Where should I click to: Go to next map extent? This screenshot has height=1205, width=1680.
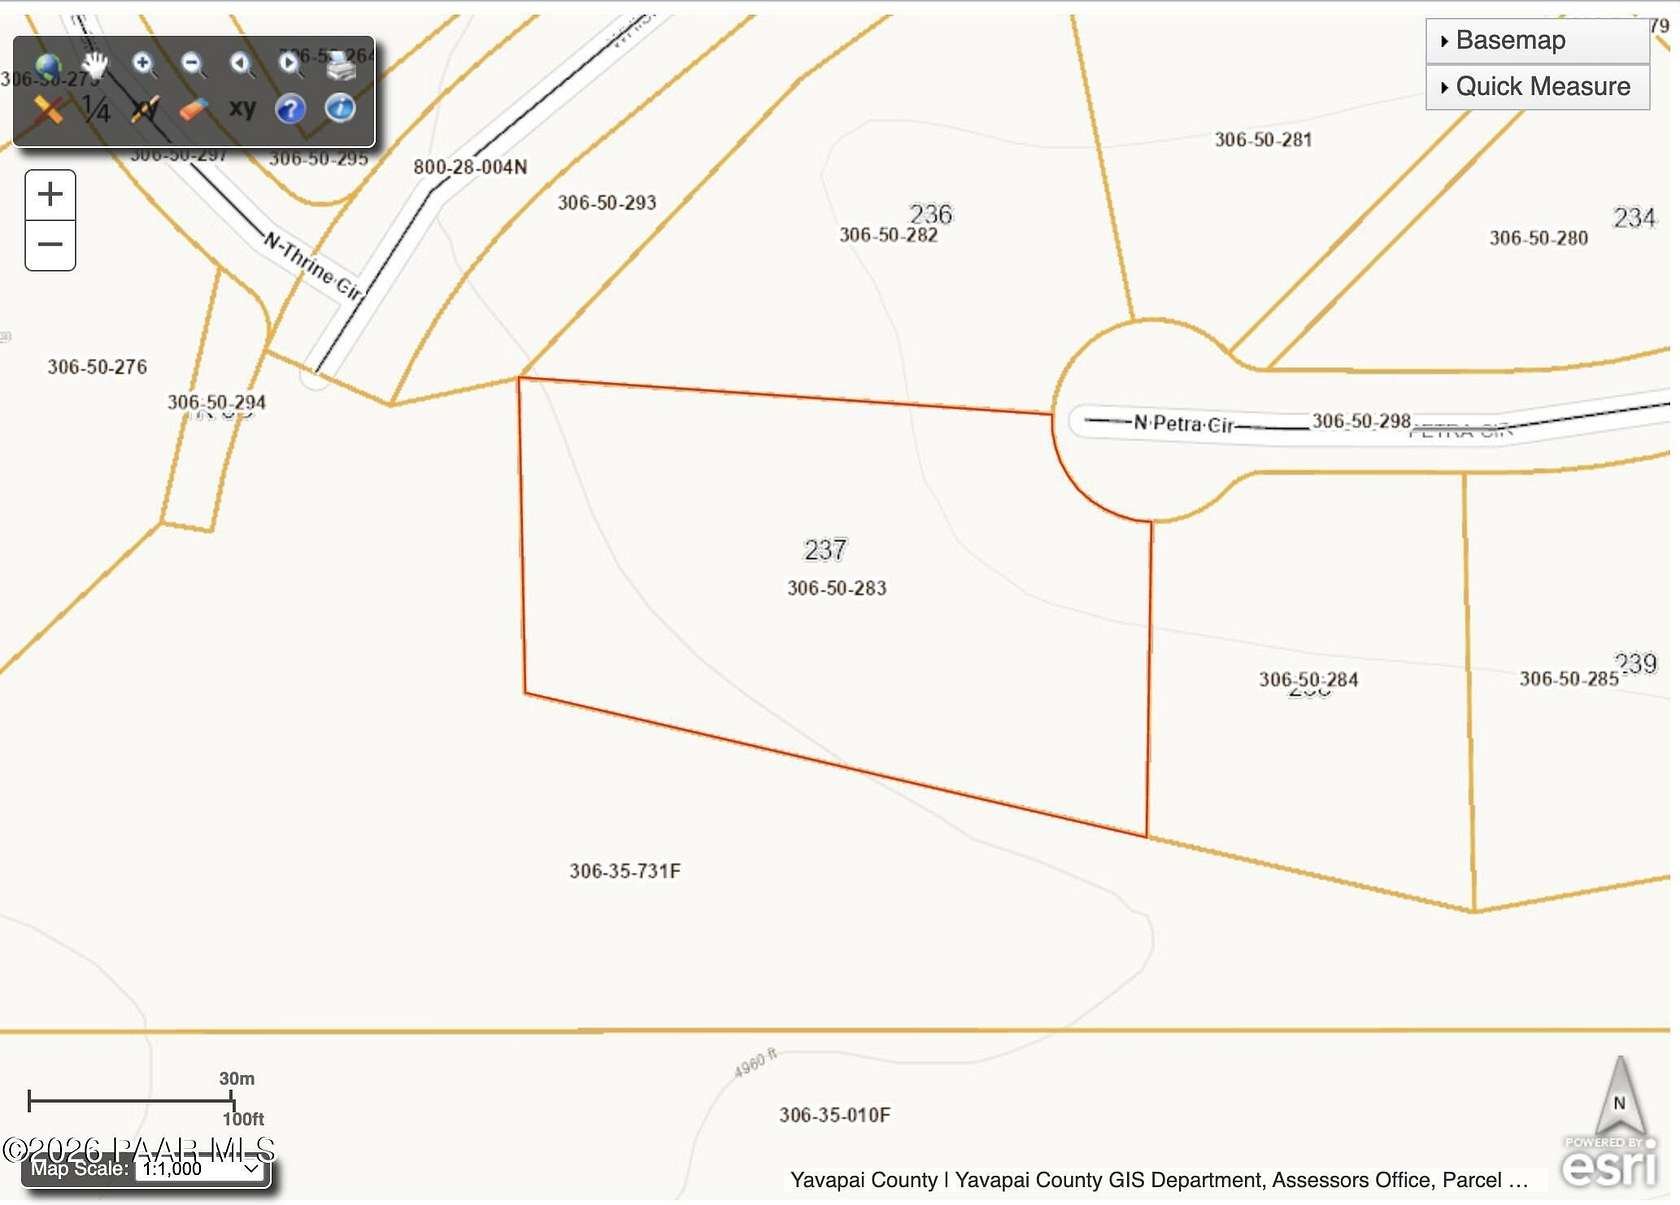[289, 64]
